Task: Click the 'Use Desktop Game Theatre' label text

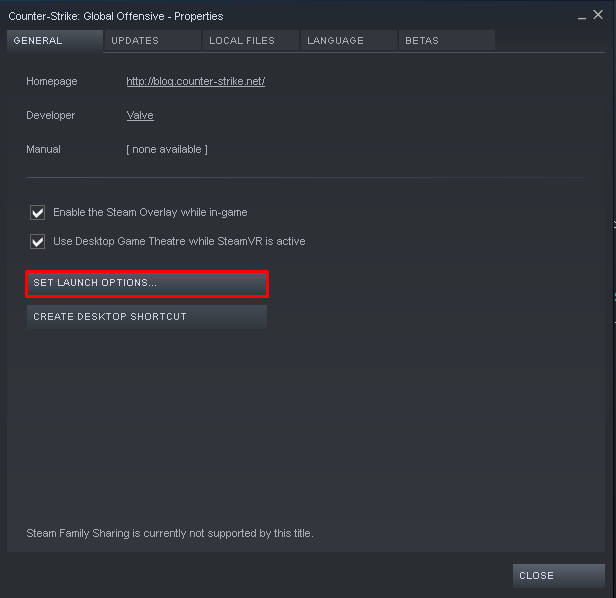Action: pyautogui.click(x=179, y=241)
